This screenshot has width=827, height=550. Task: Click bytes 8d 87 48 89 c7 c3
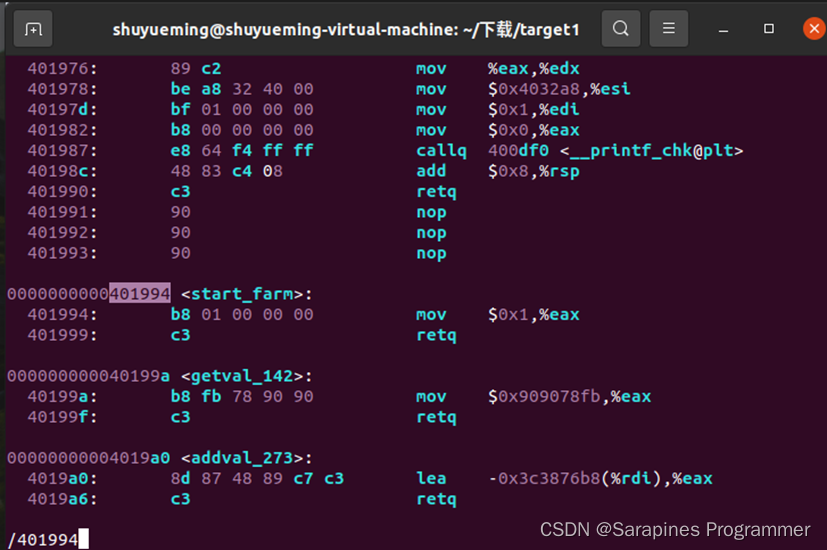(257, 478)
